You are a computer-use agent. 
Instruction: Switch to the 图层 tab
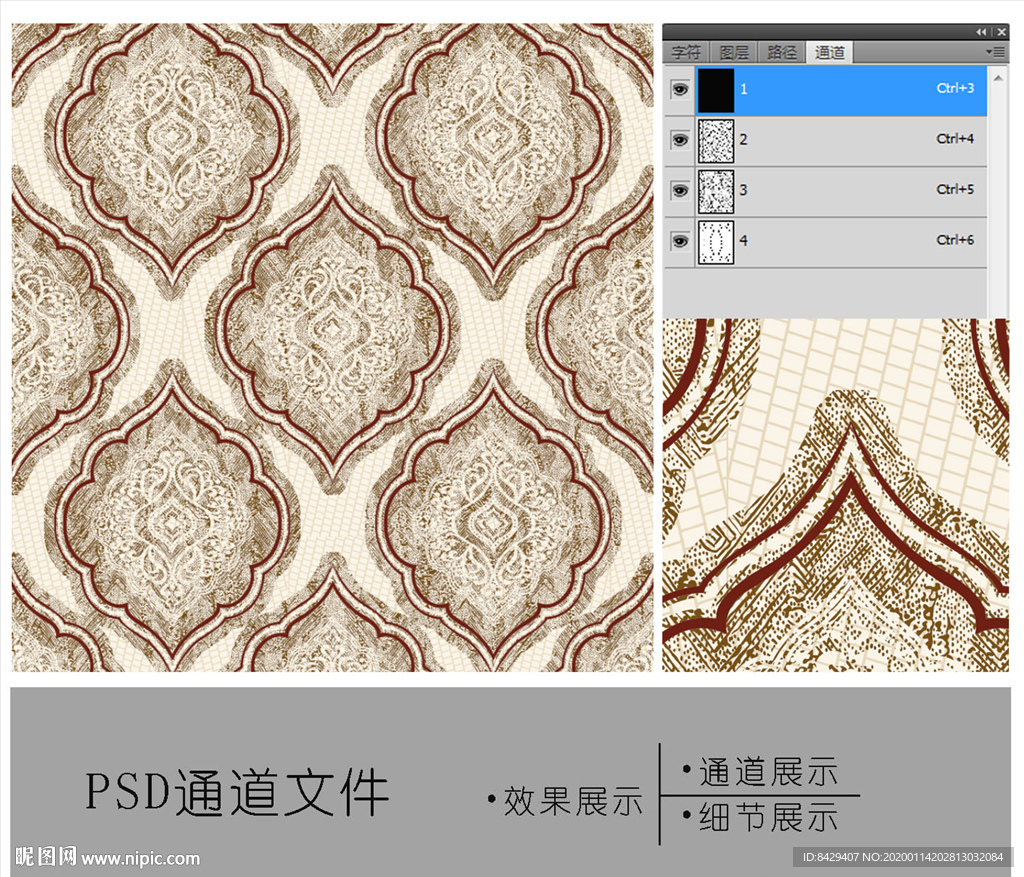(x=734, y=52)
